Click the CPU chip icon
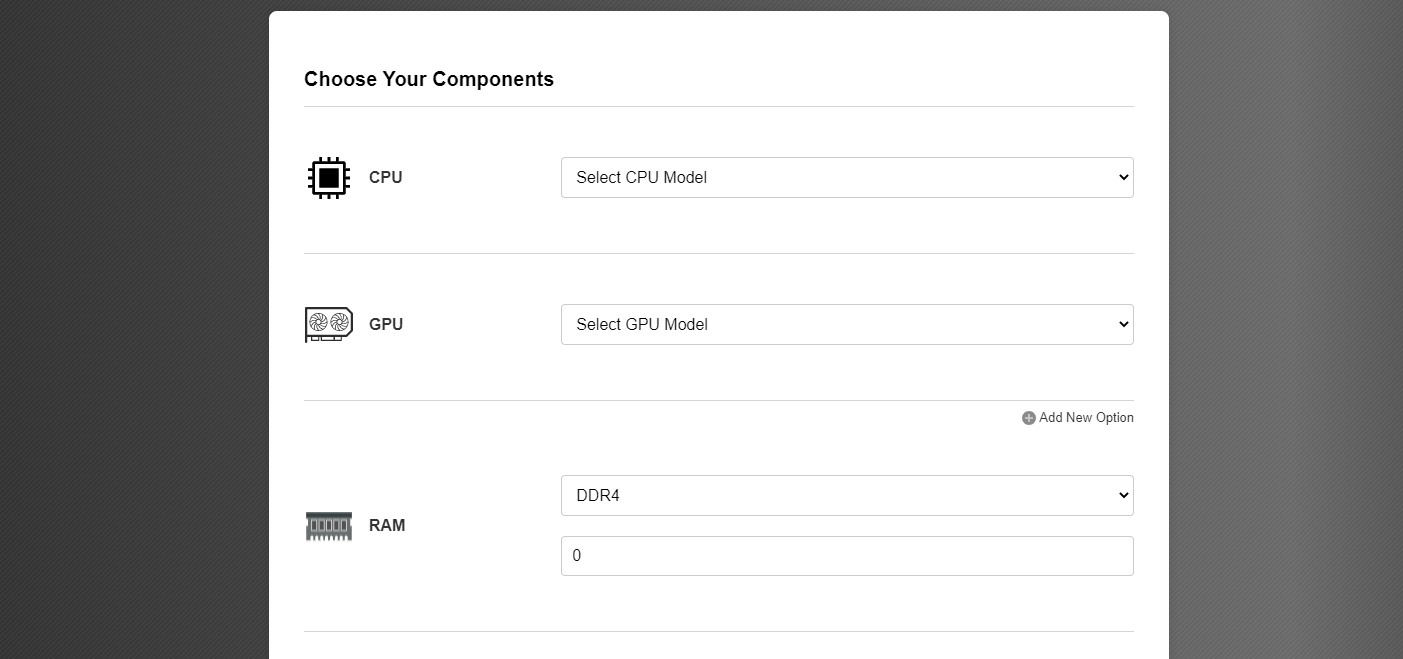The height and width of the screenshot is (659, 1403). pyautogui.click(x=328, y=178)
